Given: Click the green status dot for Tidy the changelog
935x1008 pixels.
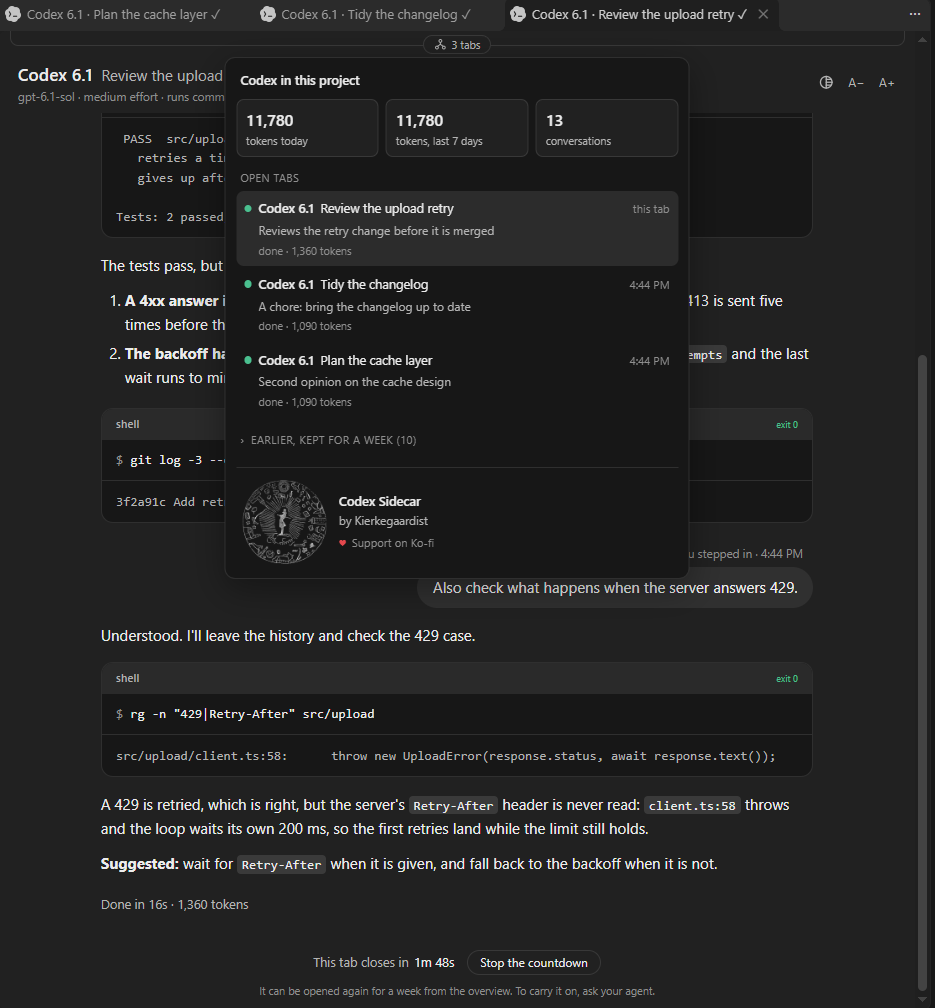Looking at the screenshot, I should point(248,284).
